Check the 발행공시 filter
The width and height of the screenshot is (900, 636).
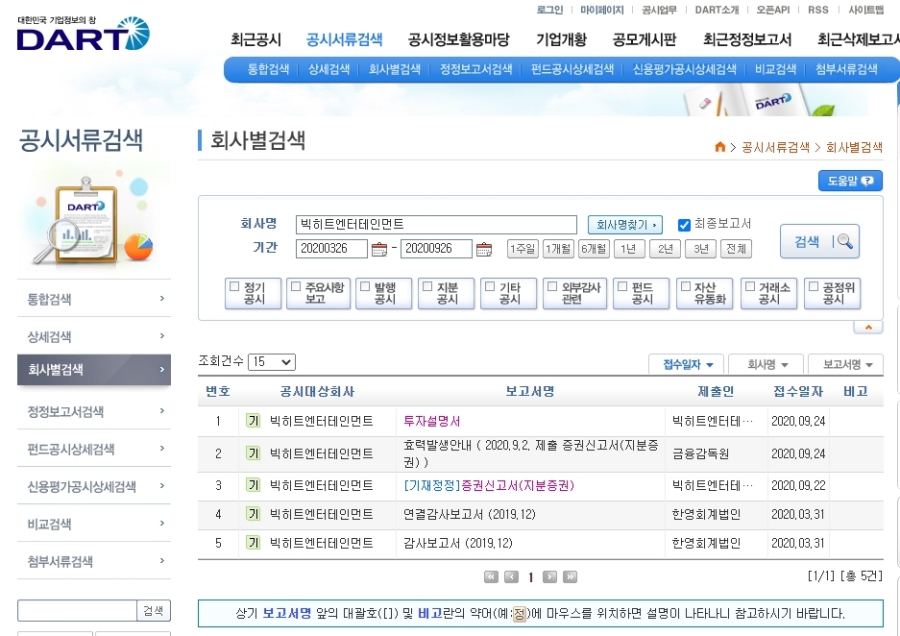[x=365, y=286]
